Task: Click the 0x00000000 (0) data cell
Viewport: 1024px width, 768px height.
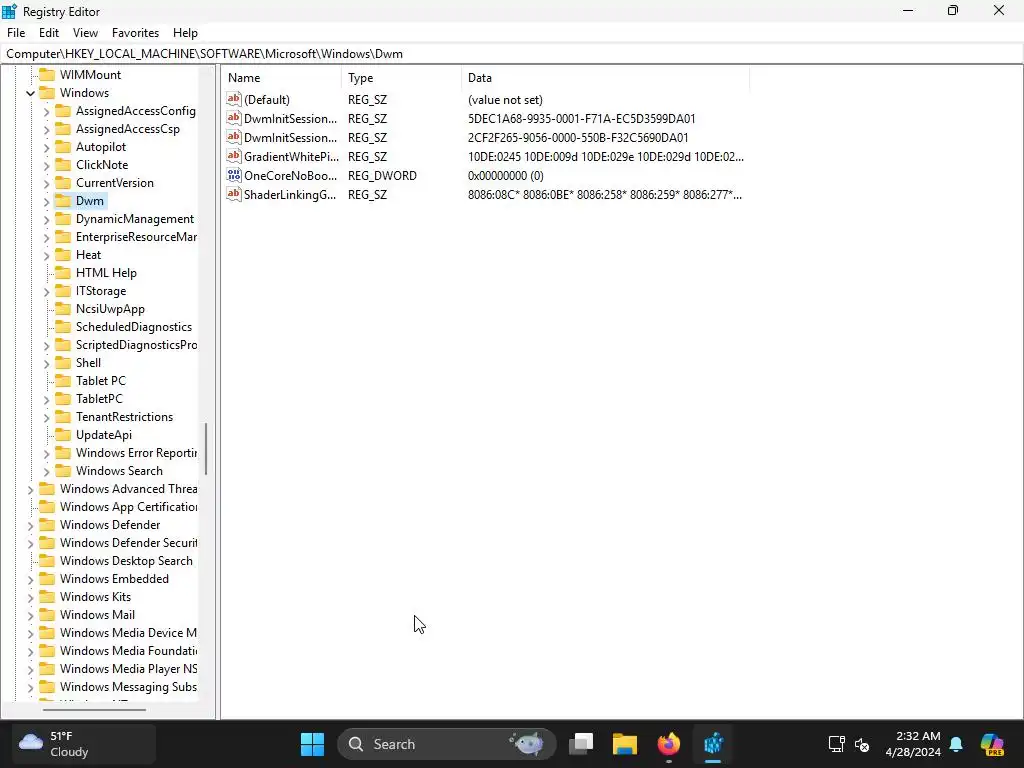Action: (505, 176)
